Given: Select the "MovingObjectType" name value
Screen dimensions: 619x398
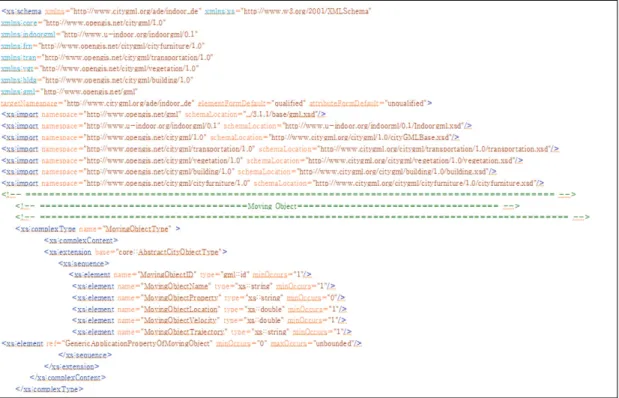Looking at the screenshot, I should [137, 229].
